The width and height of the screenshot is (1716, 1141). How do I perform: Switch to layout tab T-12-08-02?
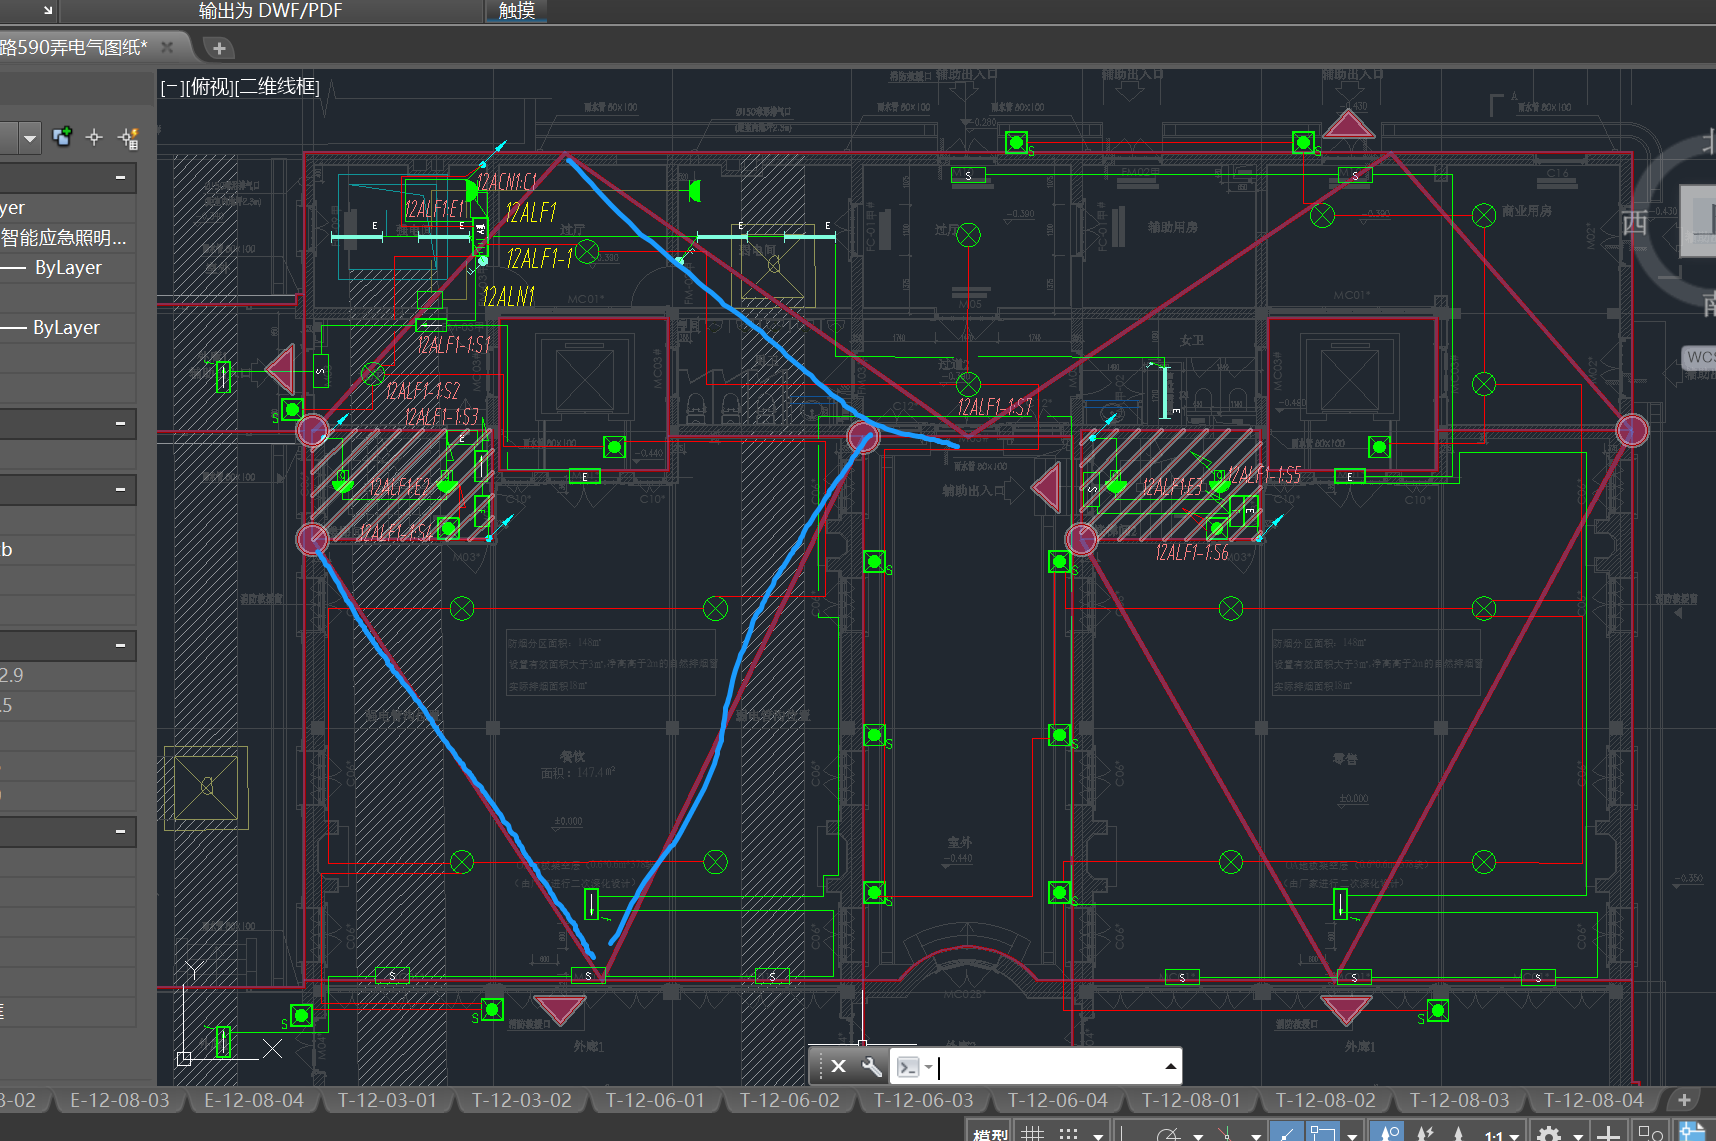[1326, 1100]
